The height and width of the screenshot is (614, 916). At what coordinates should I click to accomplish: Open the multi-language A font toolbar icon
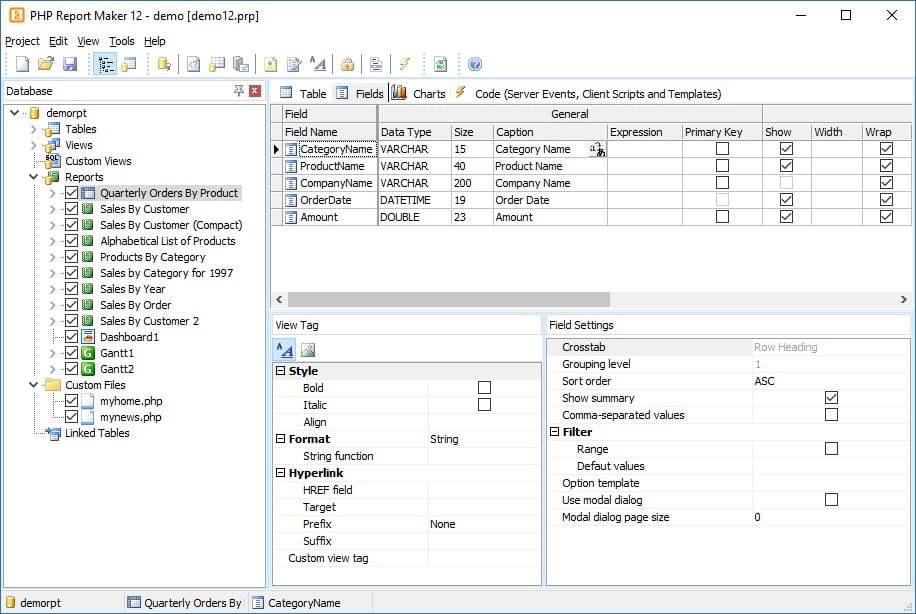point(318,64)
